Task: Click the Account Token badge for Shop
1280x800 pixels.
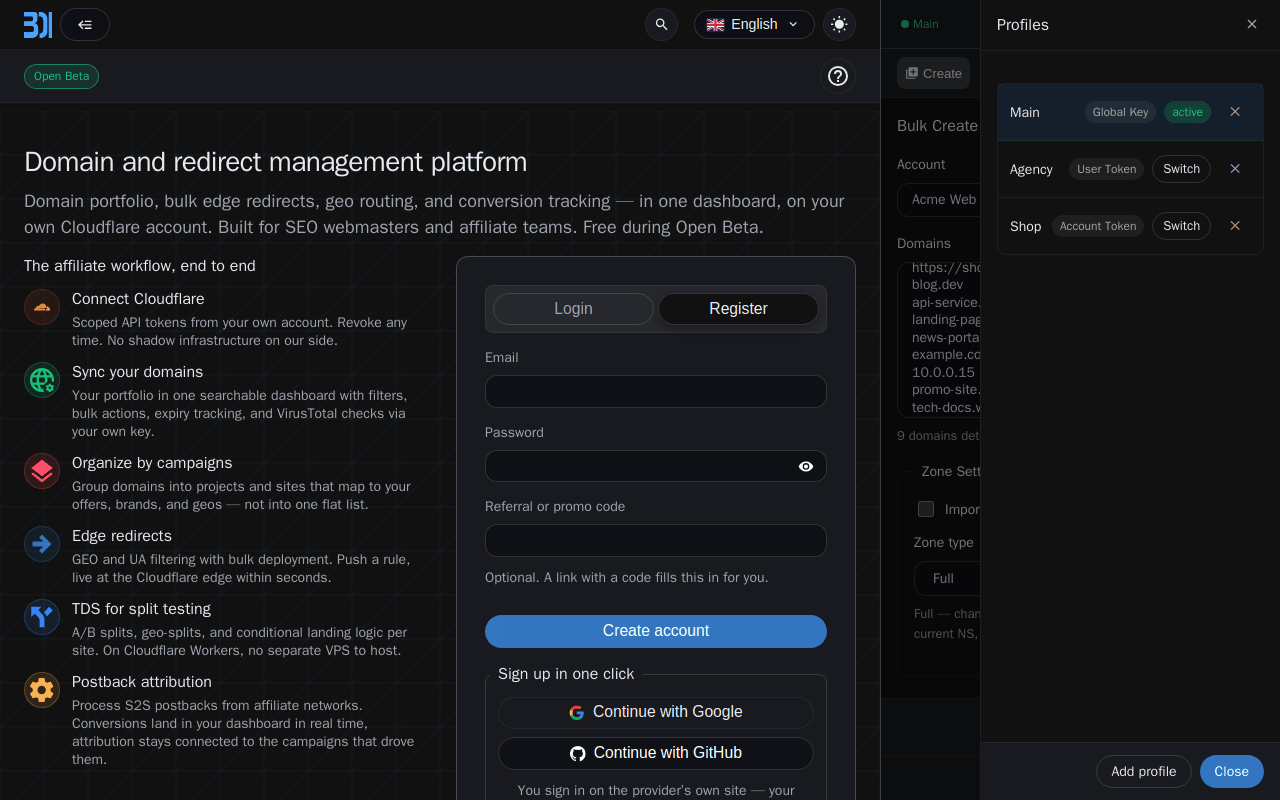Action: pos(1098,226)
